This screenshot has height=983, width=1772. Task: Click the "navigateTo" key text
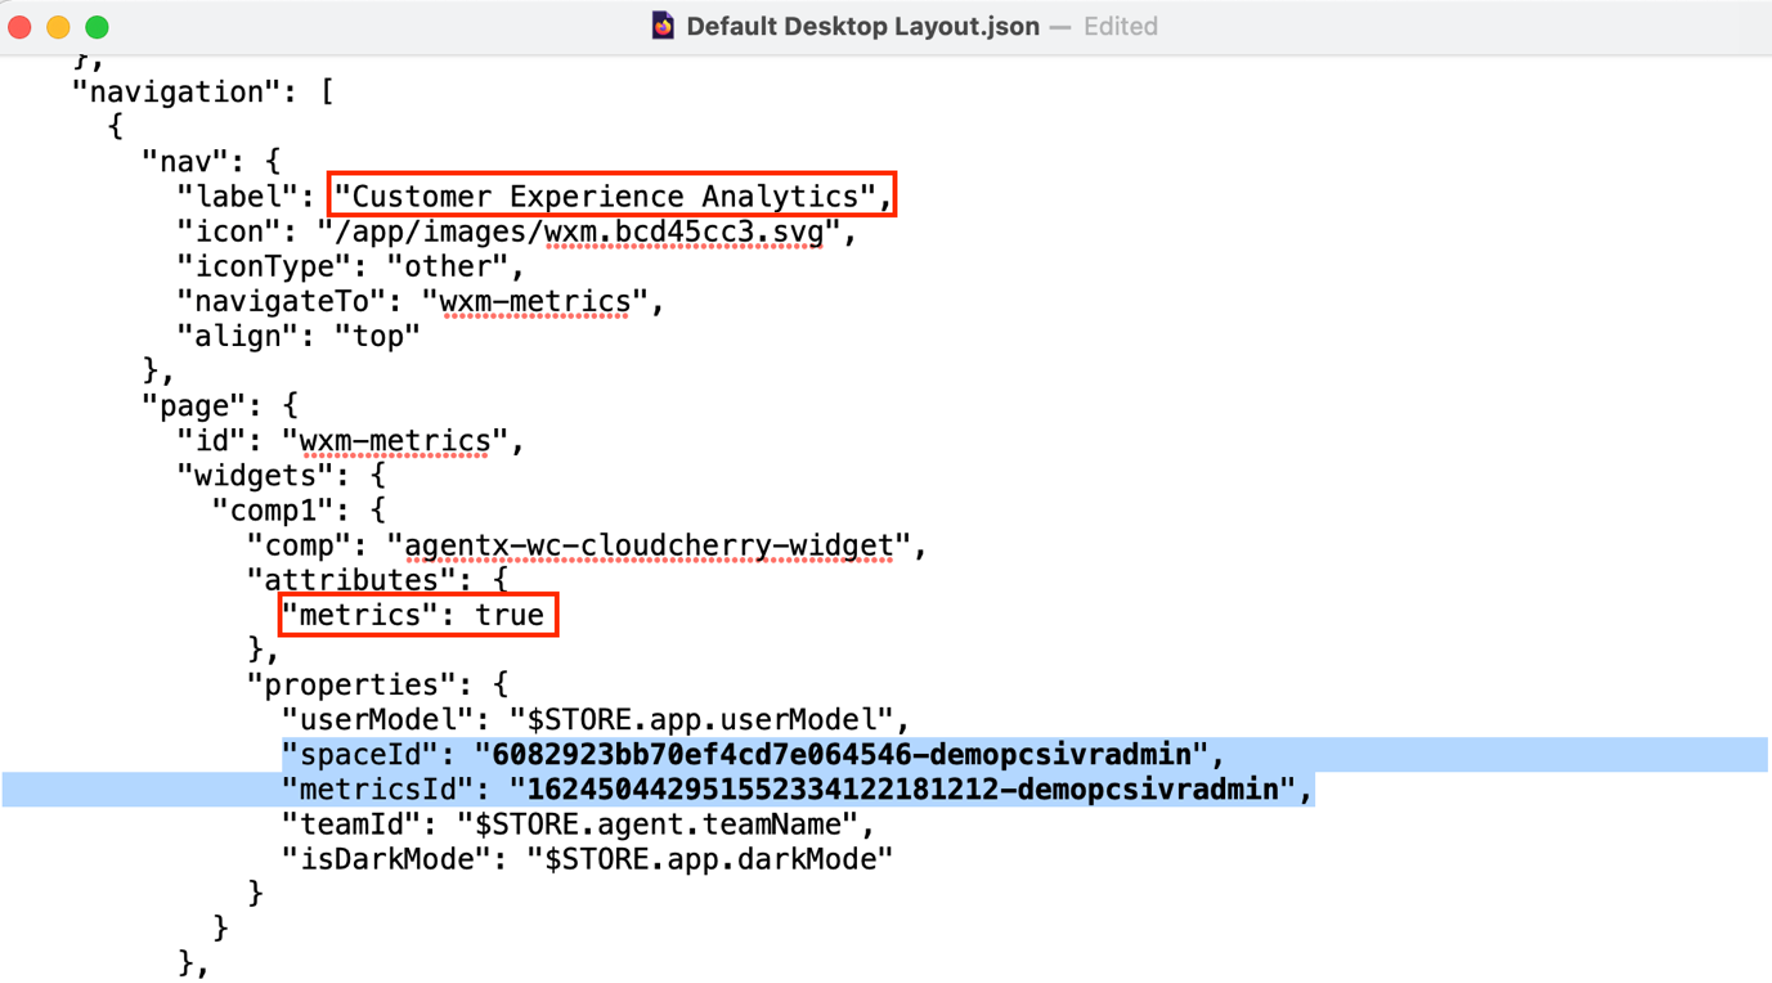pyautogui.click(x=281, y=301)
